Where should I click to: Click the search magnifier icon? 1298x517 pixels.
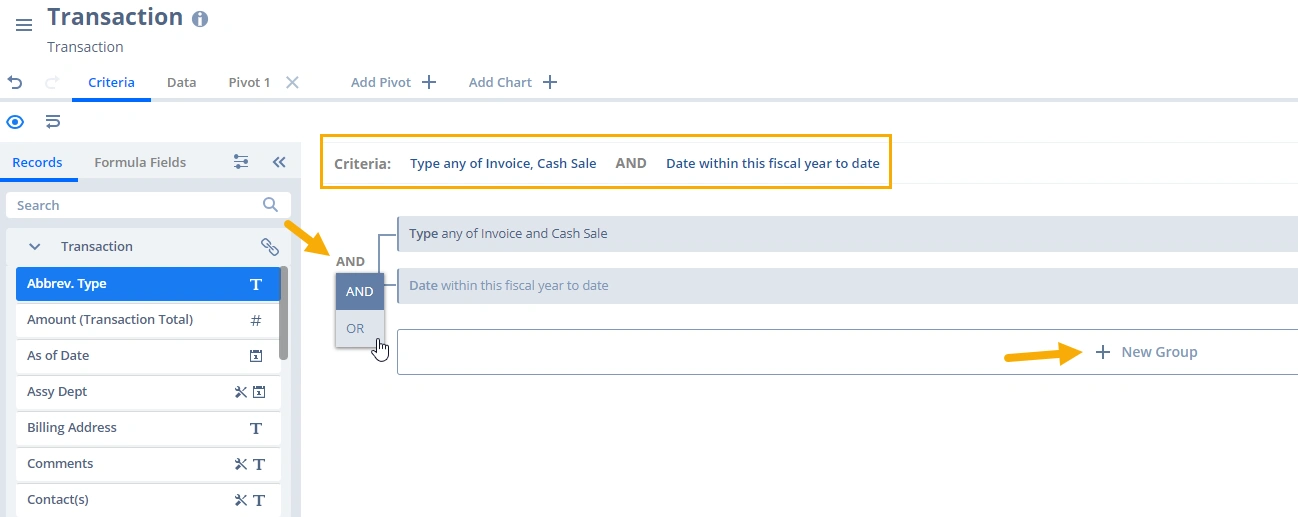click(x=270, y=205)
